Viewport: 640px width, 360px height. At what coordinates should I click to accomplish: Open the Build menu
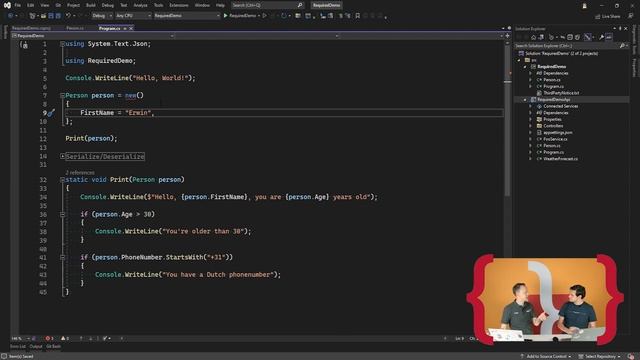tap(91, 5)
